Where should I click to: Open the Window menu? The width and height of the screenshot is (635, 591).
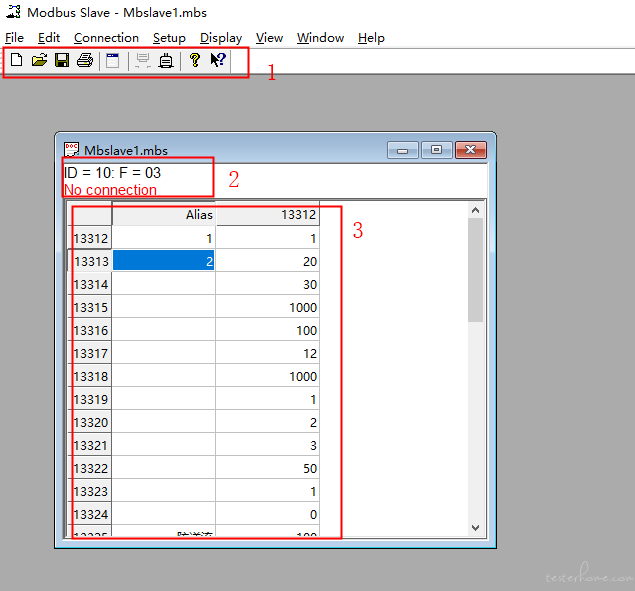pos(320,38)
